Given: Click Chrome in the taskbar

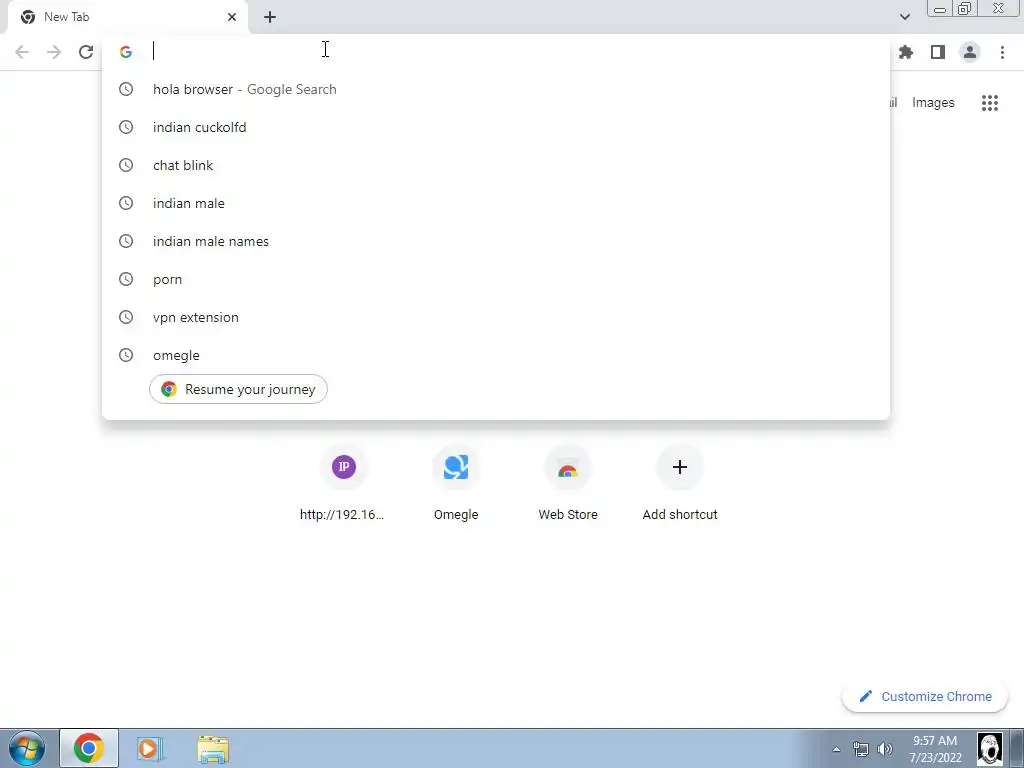Looking at the screenshot, I should click(x=89, y=748).
